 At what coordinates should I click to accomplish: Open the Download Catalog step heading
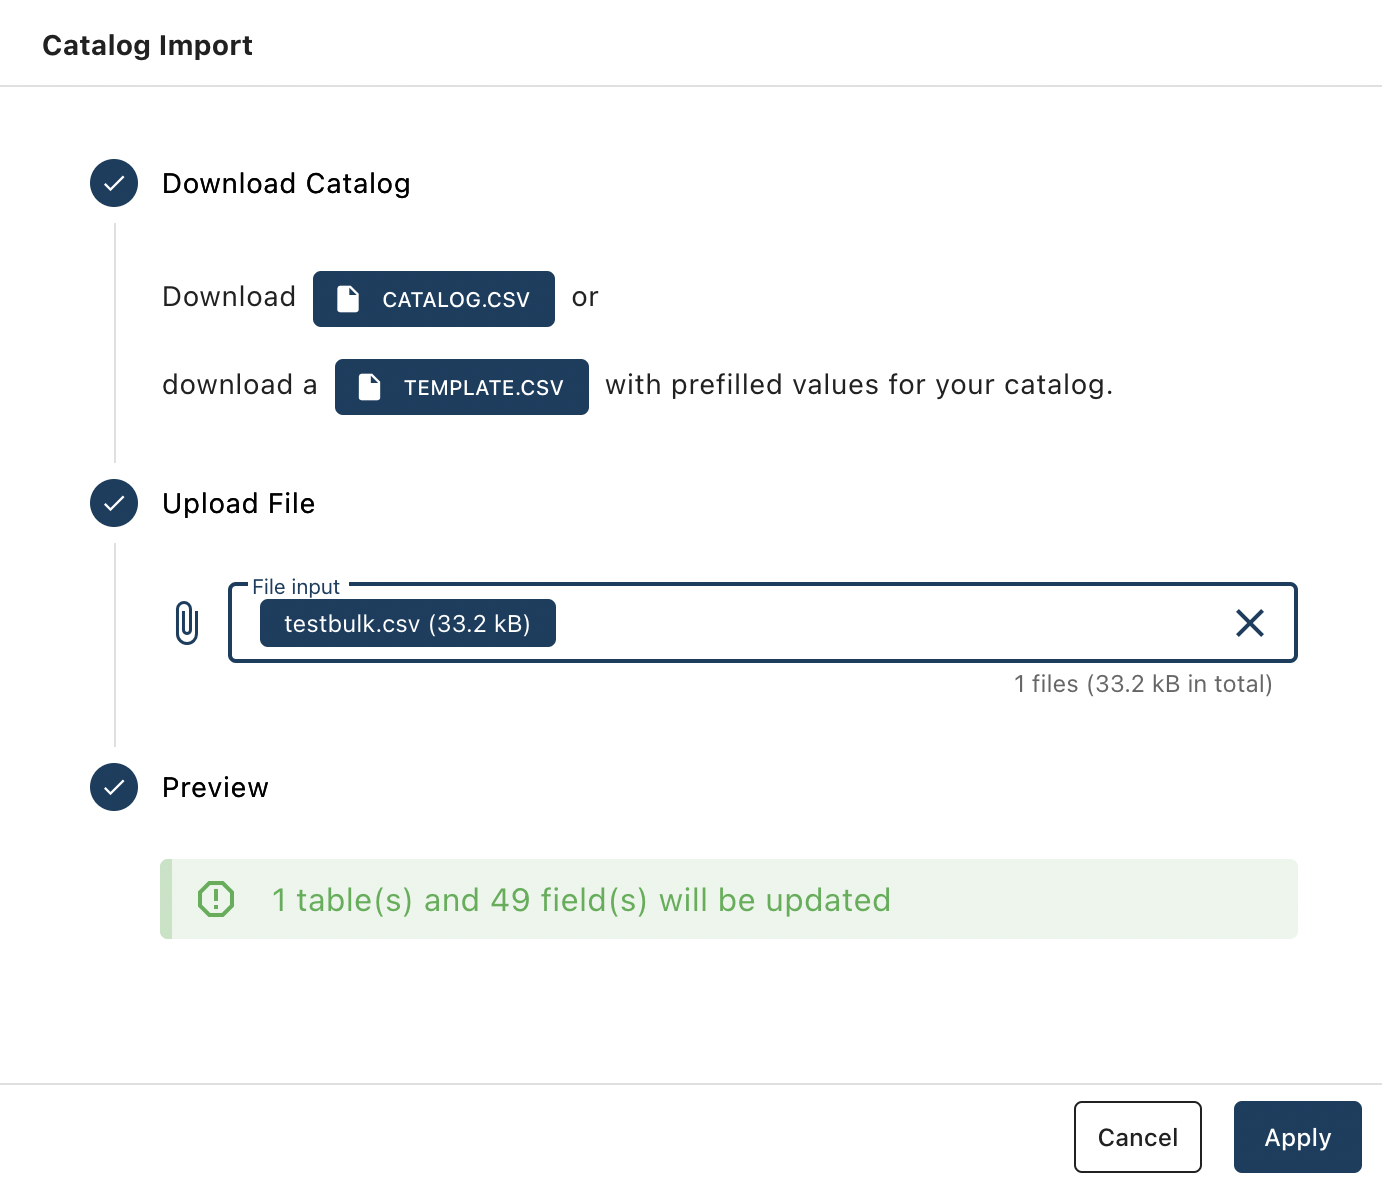pyautogui.click(x=286, y=183)
